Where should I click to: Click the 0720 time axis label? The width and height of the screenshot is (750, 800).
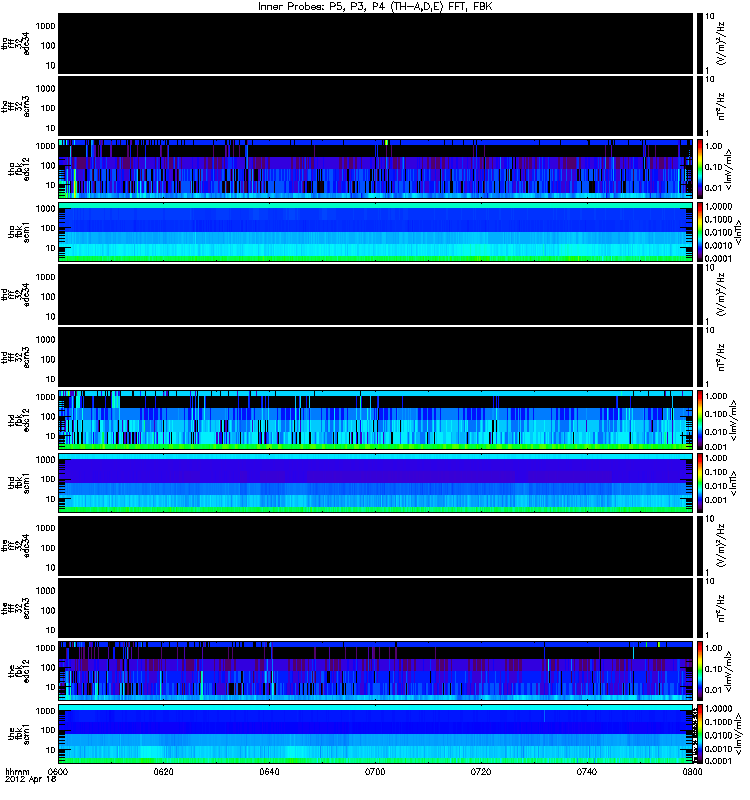point(481,771)
